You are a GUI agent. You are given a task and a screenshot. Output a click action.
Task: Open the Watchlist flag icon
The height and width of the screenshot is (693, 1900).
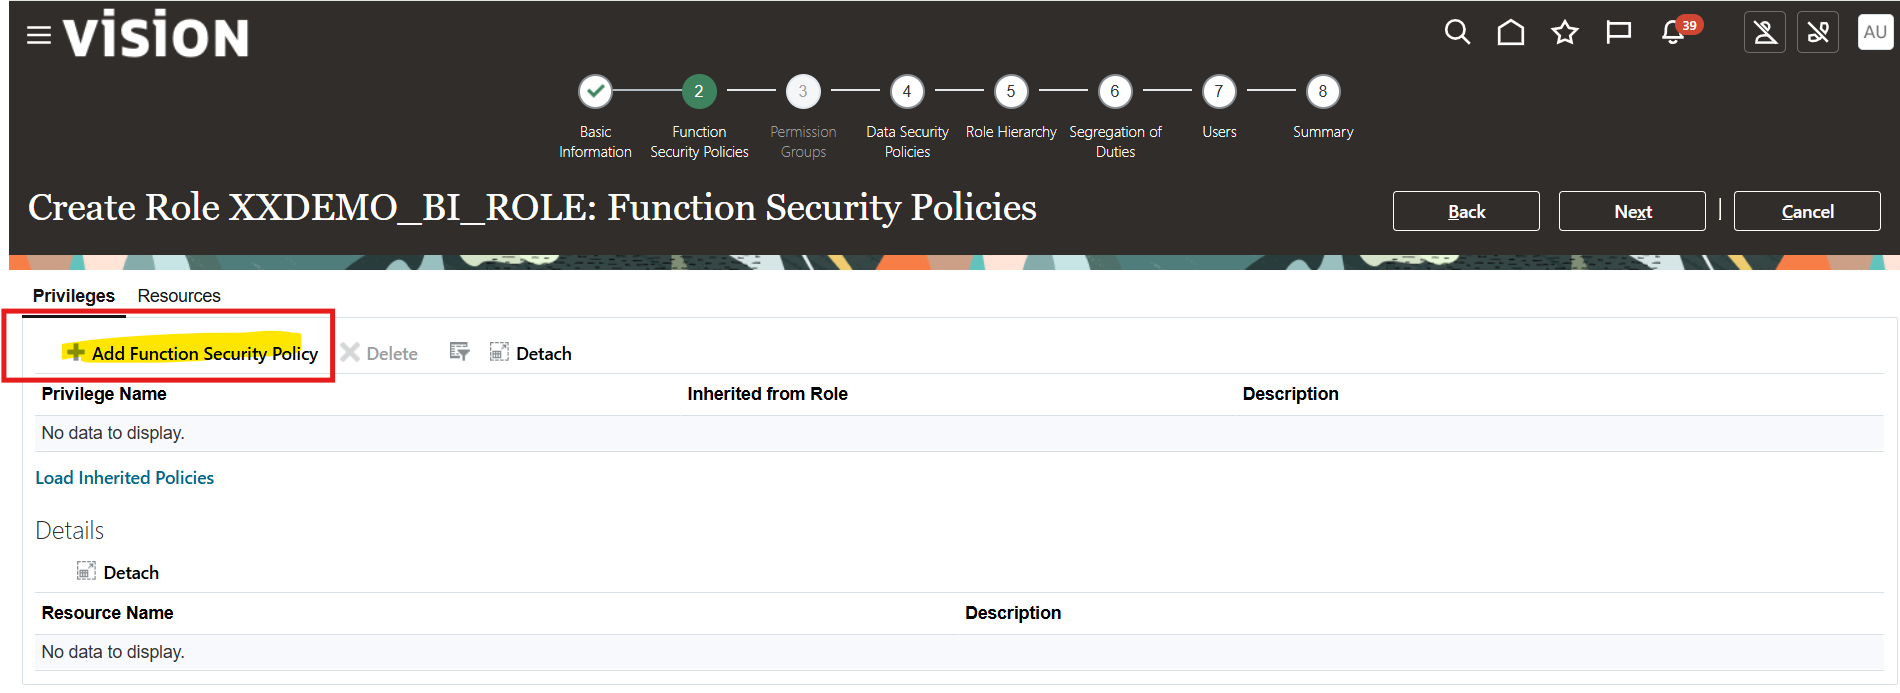pos(1618,33)
